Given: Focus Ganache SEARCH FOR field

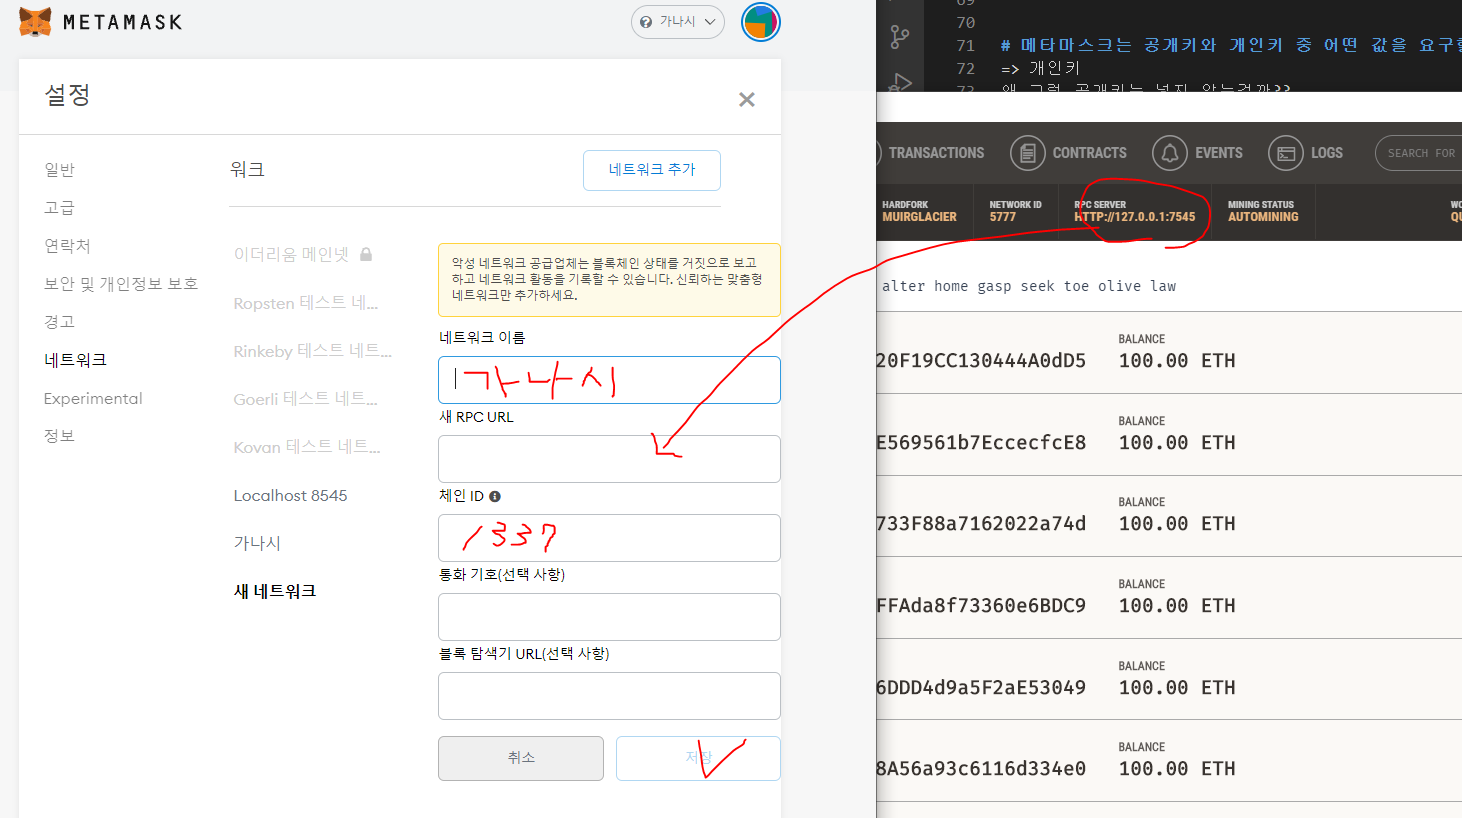Looking at the screenshot, I should [1418, 153].
